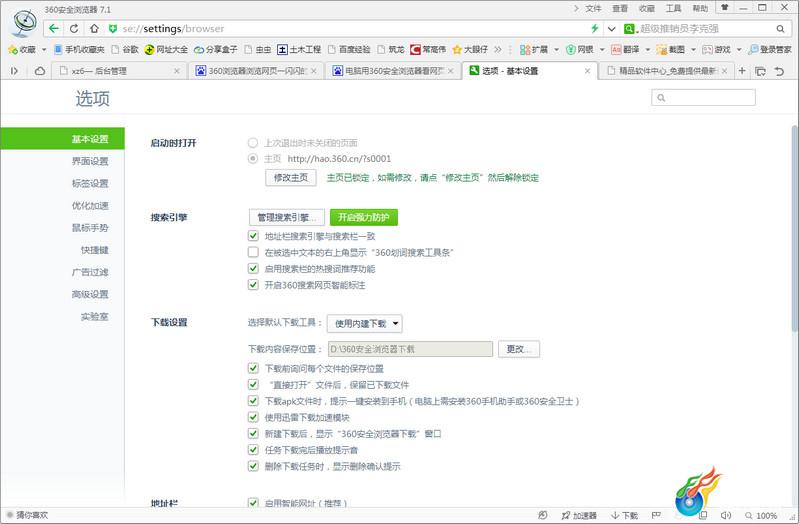799x524 pixels.
Task: Expand the 翻译 dropdown arrow
Action: pos(648,49)
